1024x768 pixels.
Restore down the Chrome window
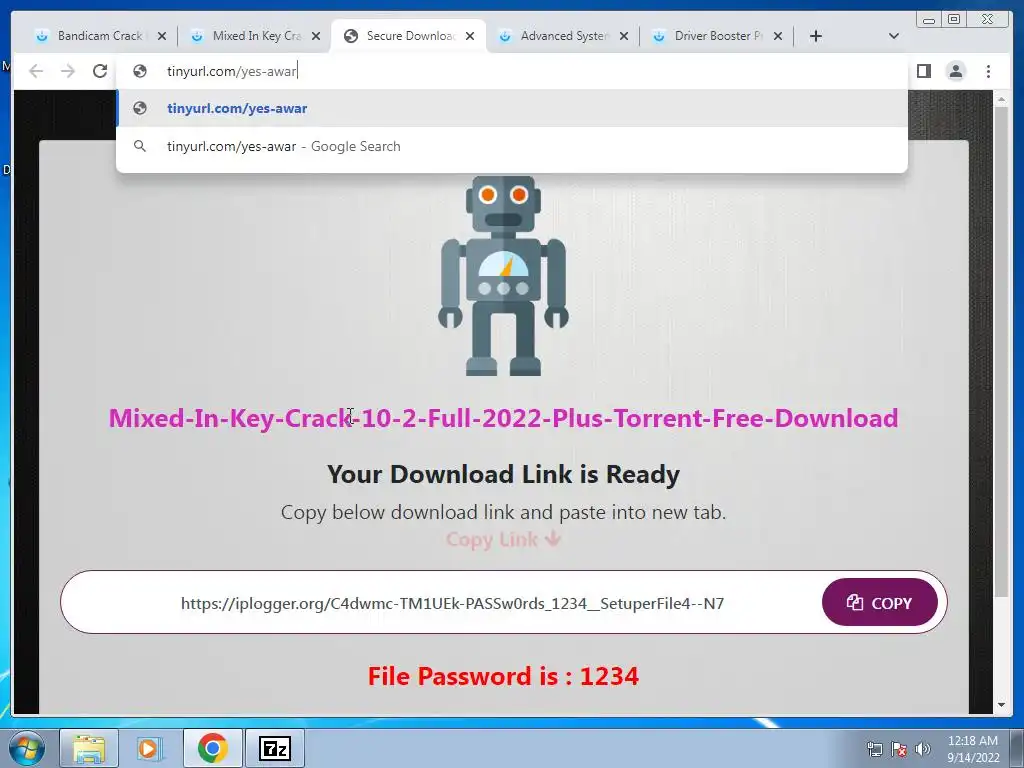[954, 20]
